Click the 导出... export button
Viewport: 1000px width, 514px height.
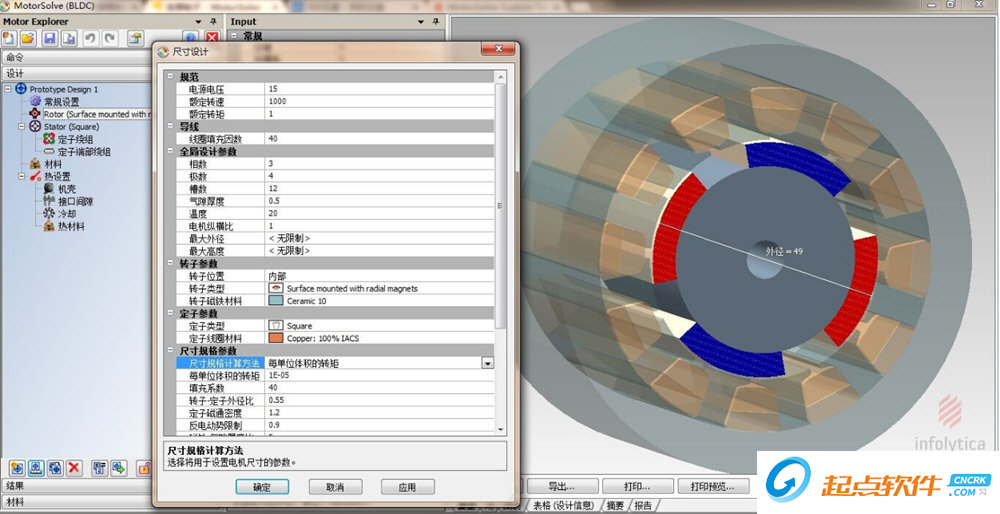[x=560, y=487]
